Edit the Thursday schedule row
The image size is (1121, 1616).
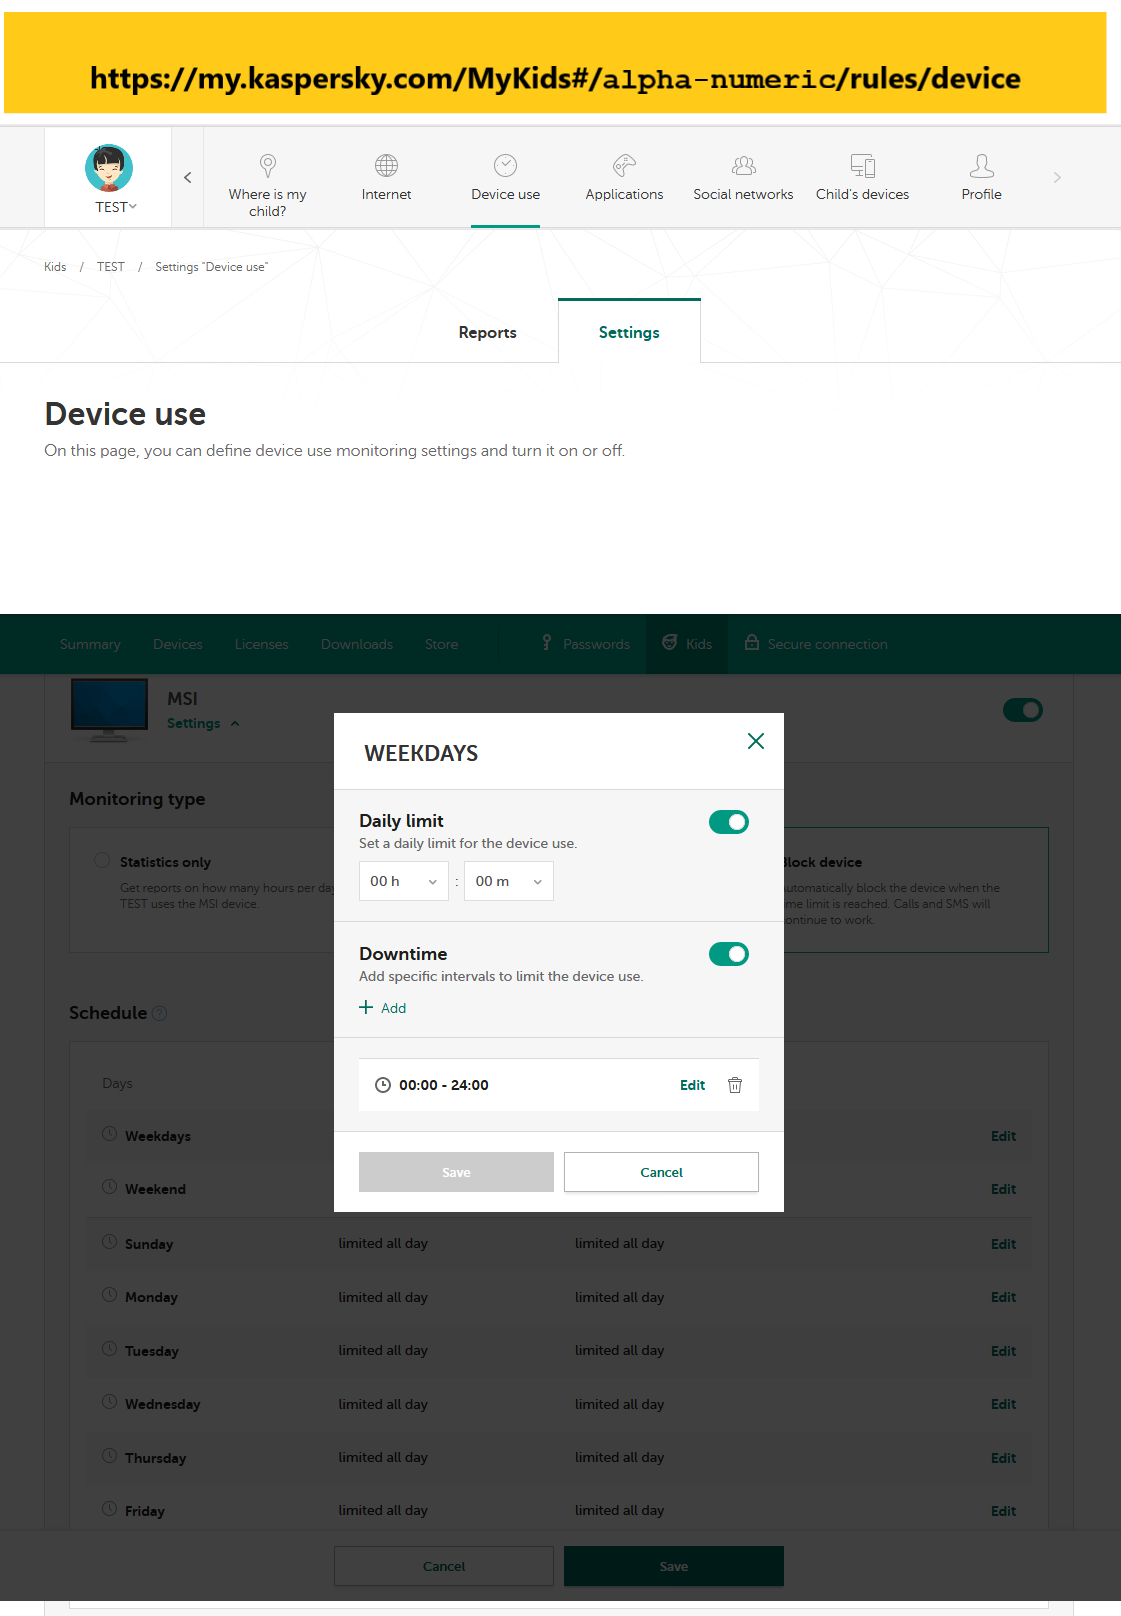tap(1003, 1458)
